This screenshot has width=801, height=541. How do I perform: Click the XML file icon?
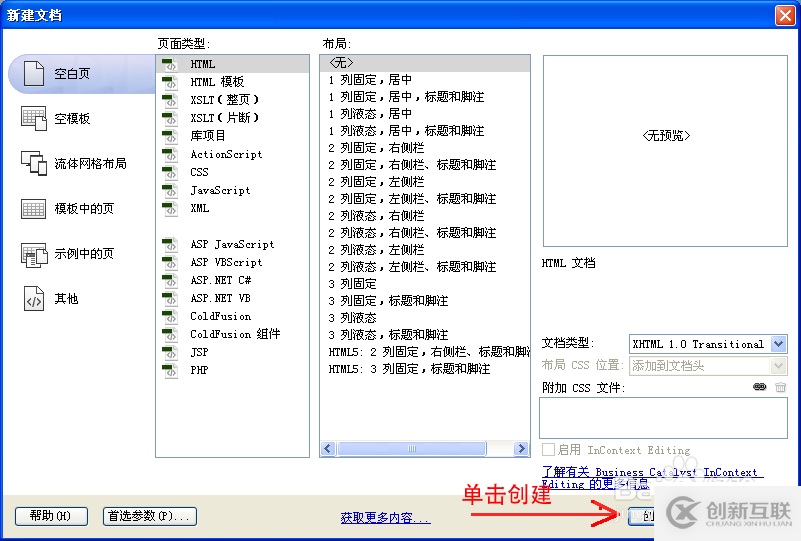pos(170,208)
